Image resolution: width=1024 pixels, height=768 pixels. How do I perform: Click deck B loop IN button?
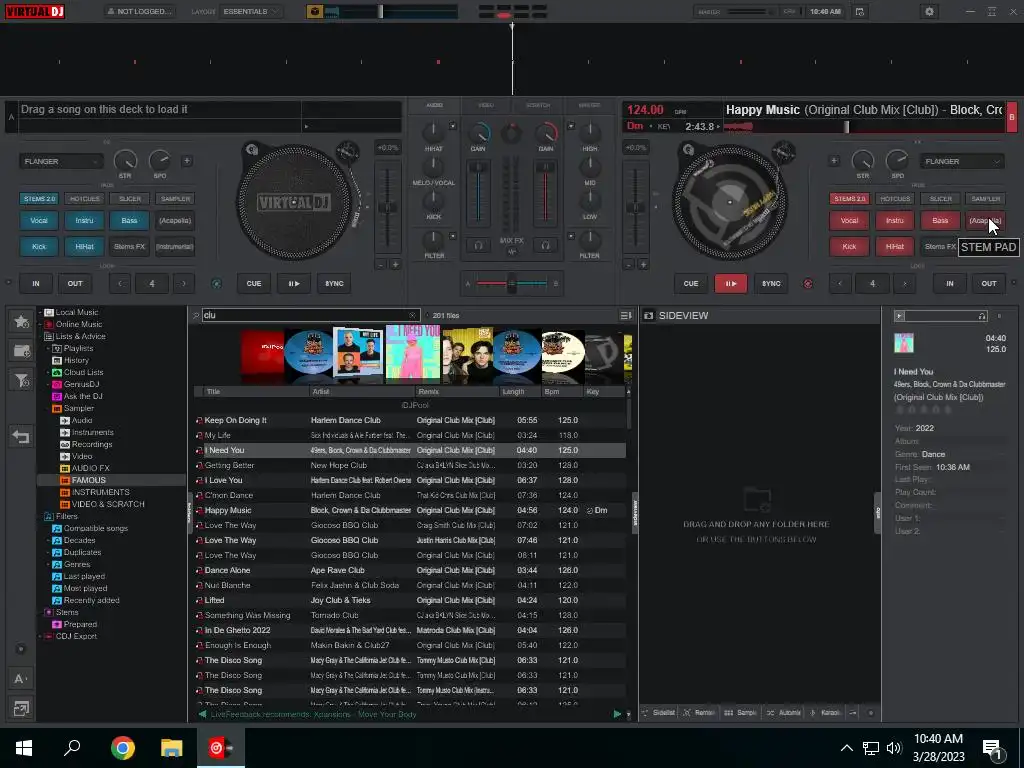(x=950, y=283)
